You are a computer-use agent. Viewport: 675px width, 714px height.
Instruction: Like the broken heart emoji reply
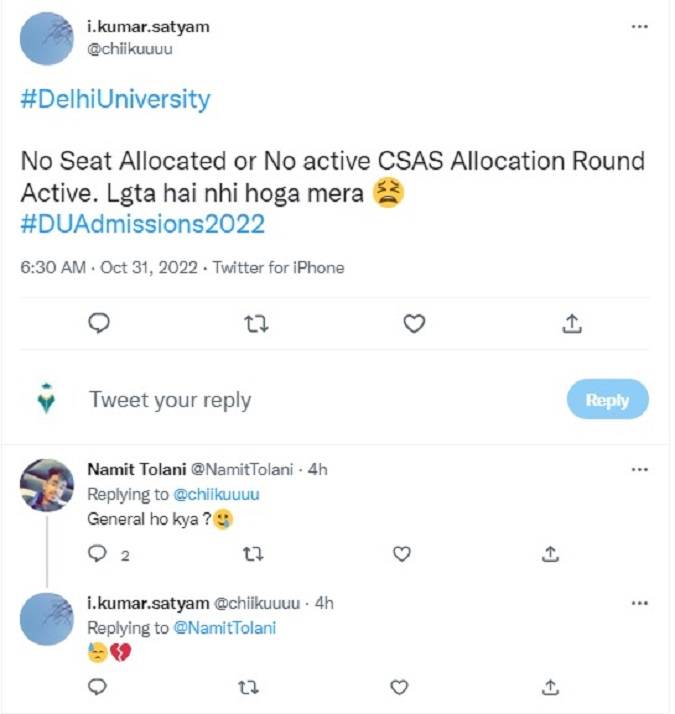[x=399, y=687]
